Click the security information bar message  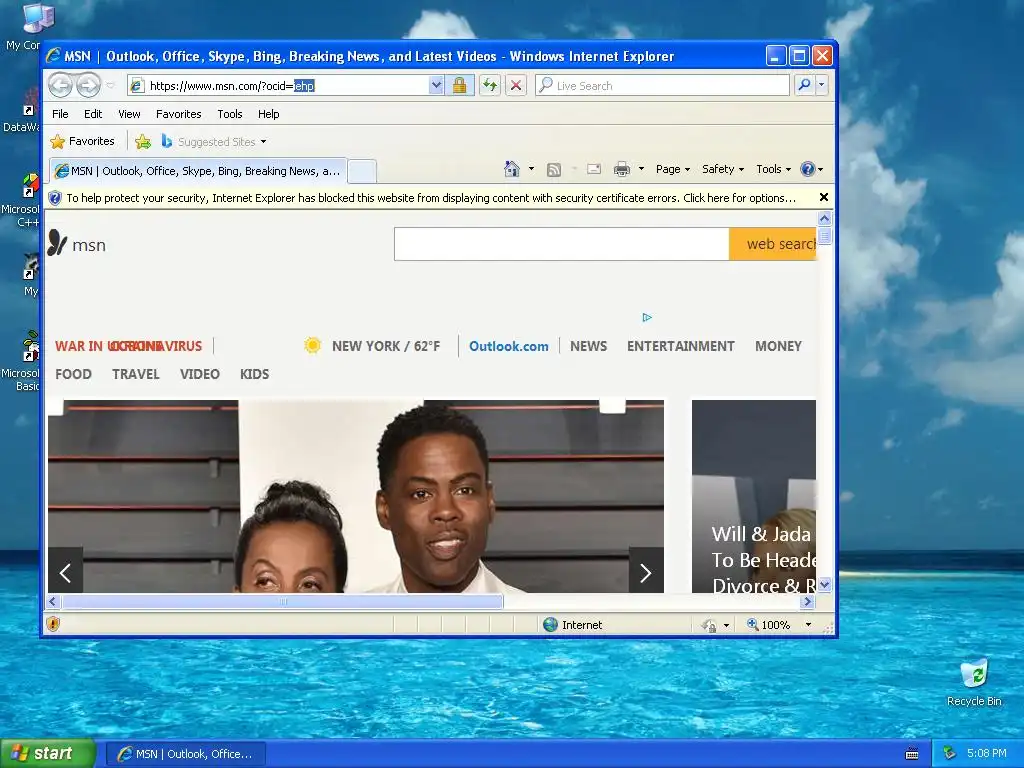click(431, 198)
